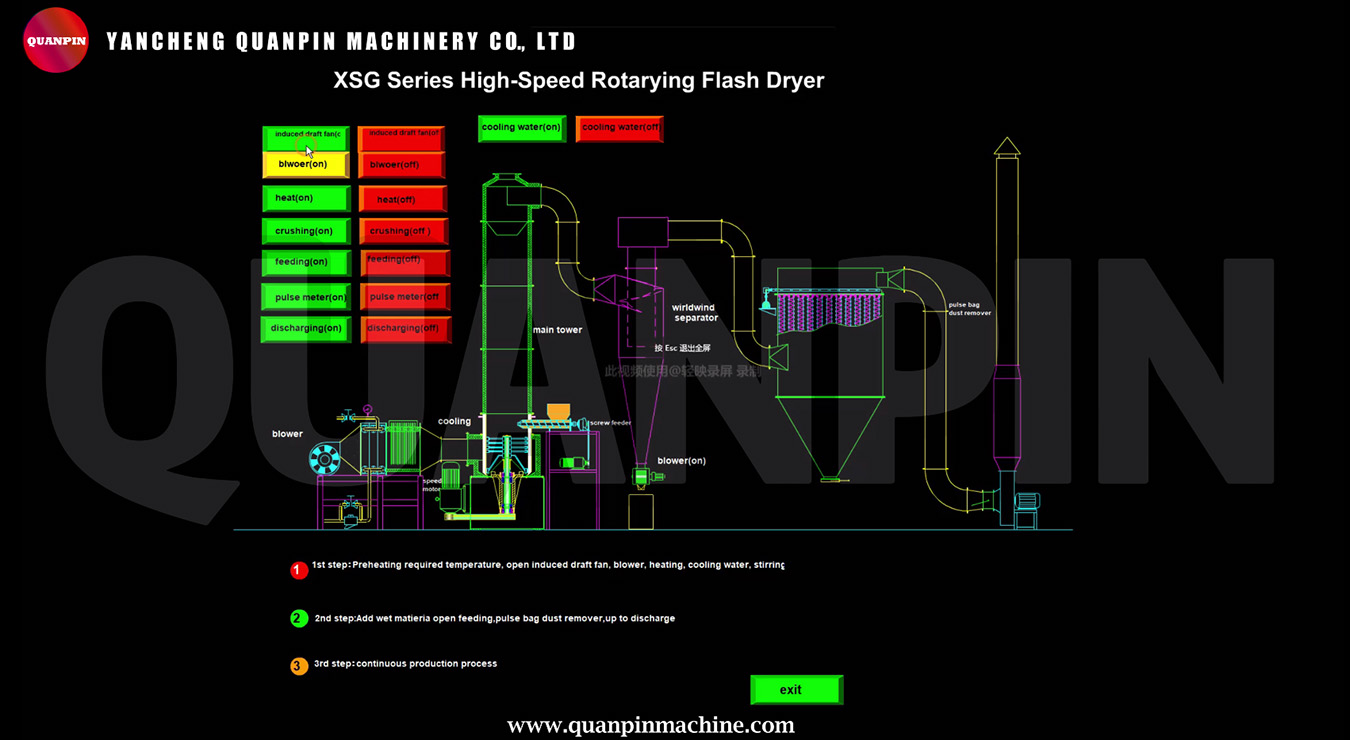Click the orange feed hopper on screw feeder
The width and height of the screenshot is (1350, 740).
point(558,413)
